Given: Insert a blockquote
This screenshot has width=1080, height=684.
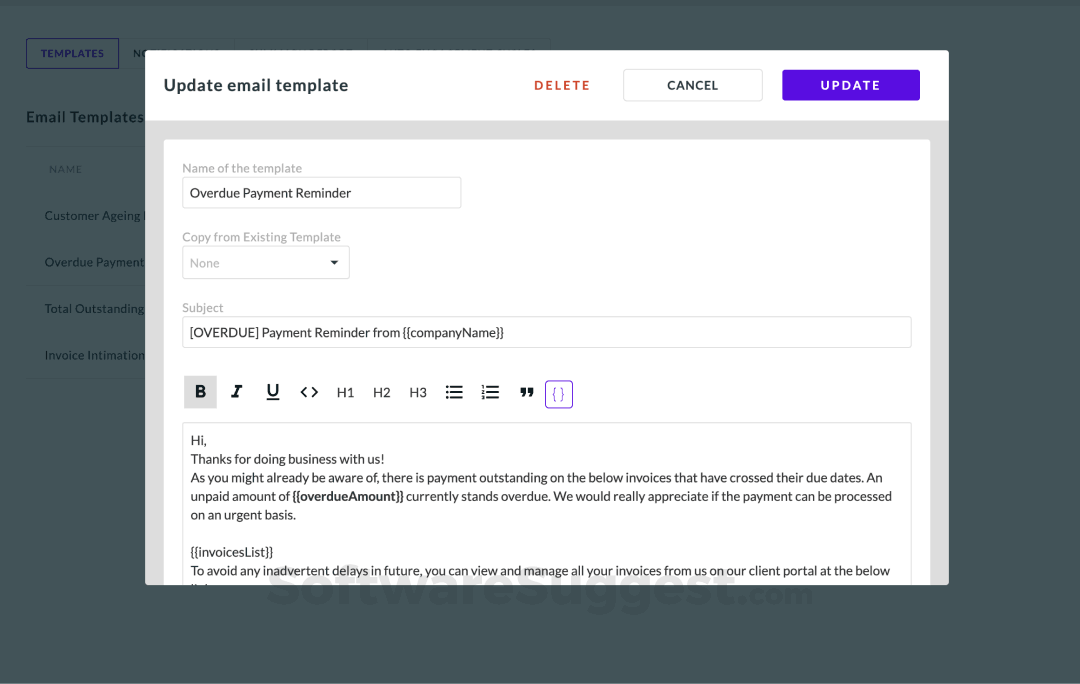Looking at the screenshot, I should 526,392.
